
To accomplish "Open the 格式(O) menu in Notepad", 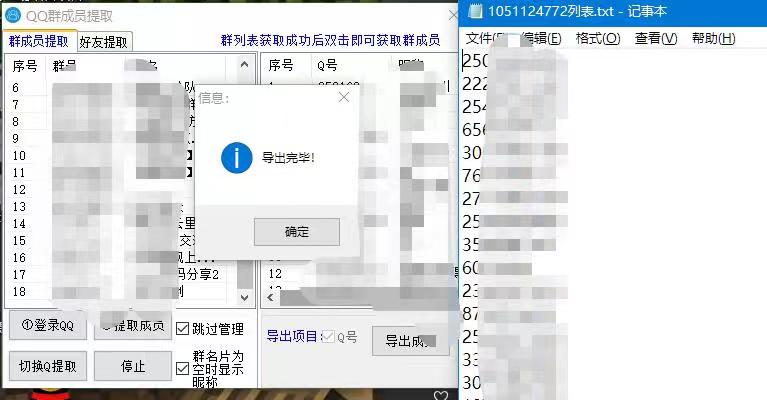I will (x=598, y=39).
